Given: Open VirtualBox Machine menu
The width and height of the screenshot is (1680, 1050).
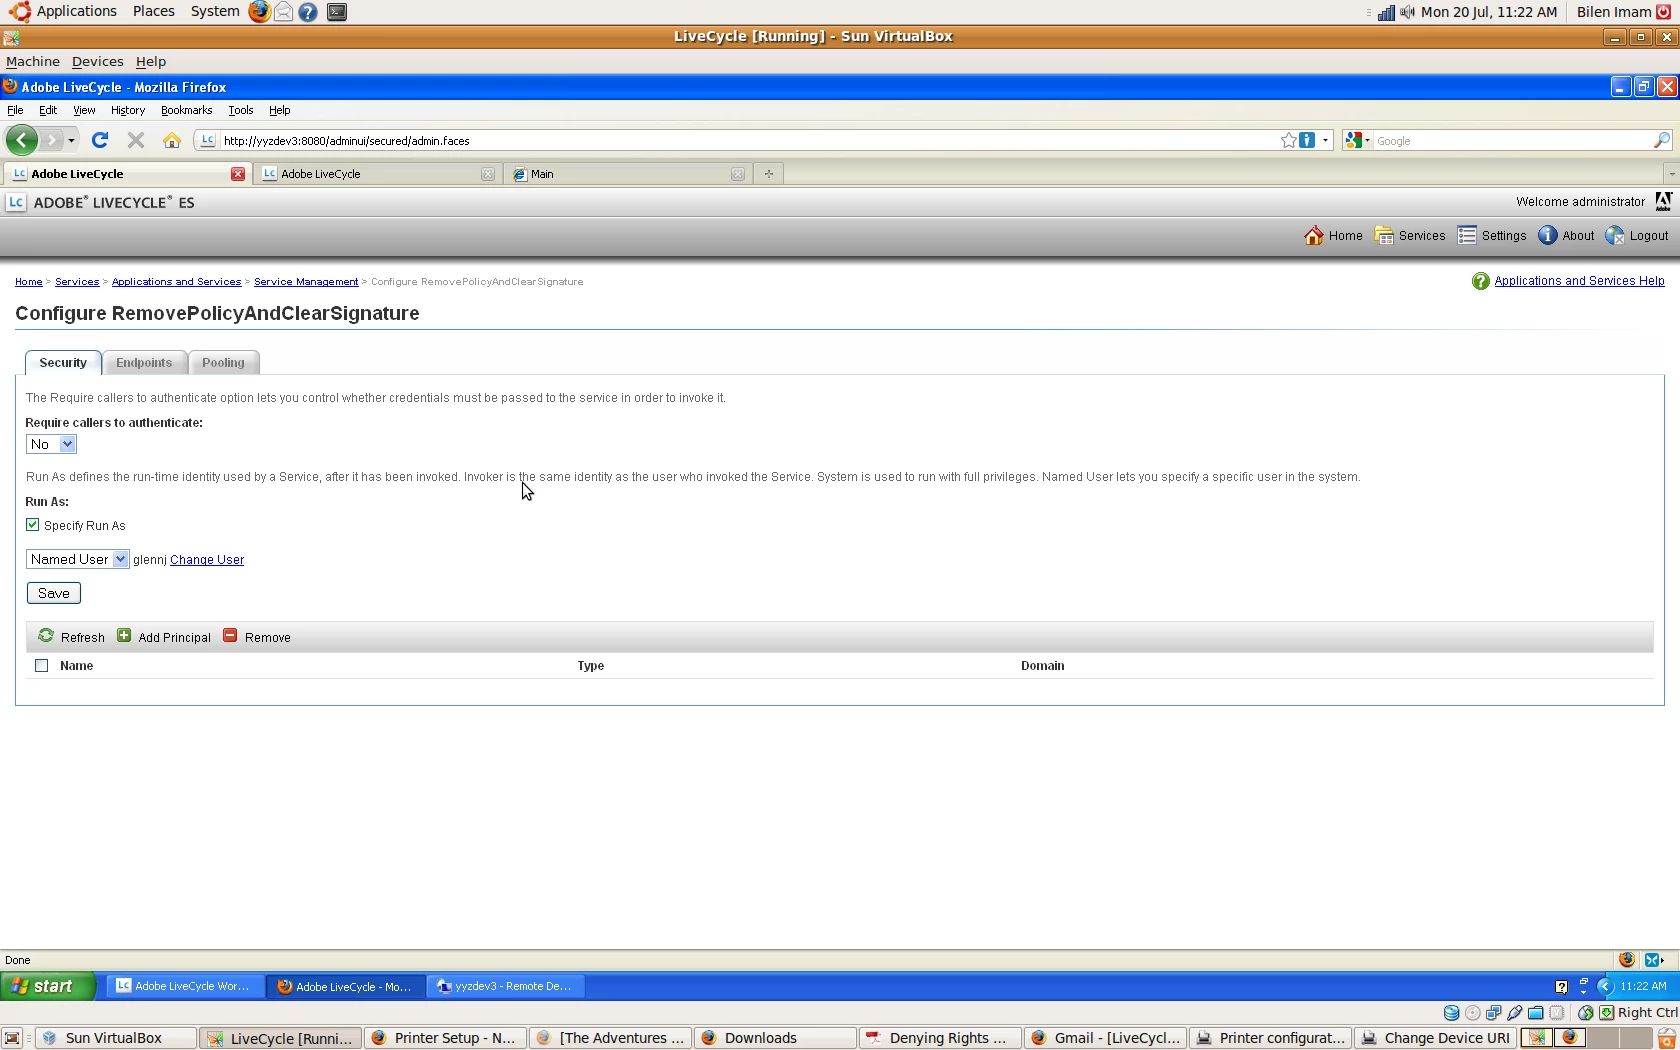Looking at the screenshot, I should click(x=33, y=62).
